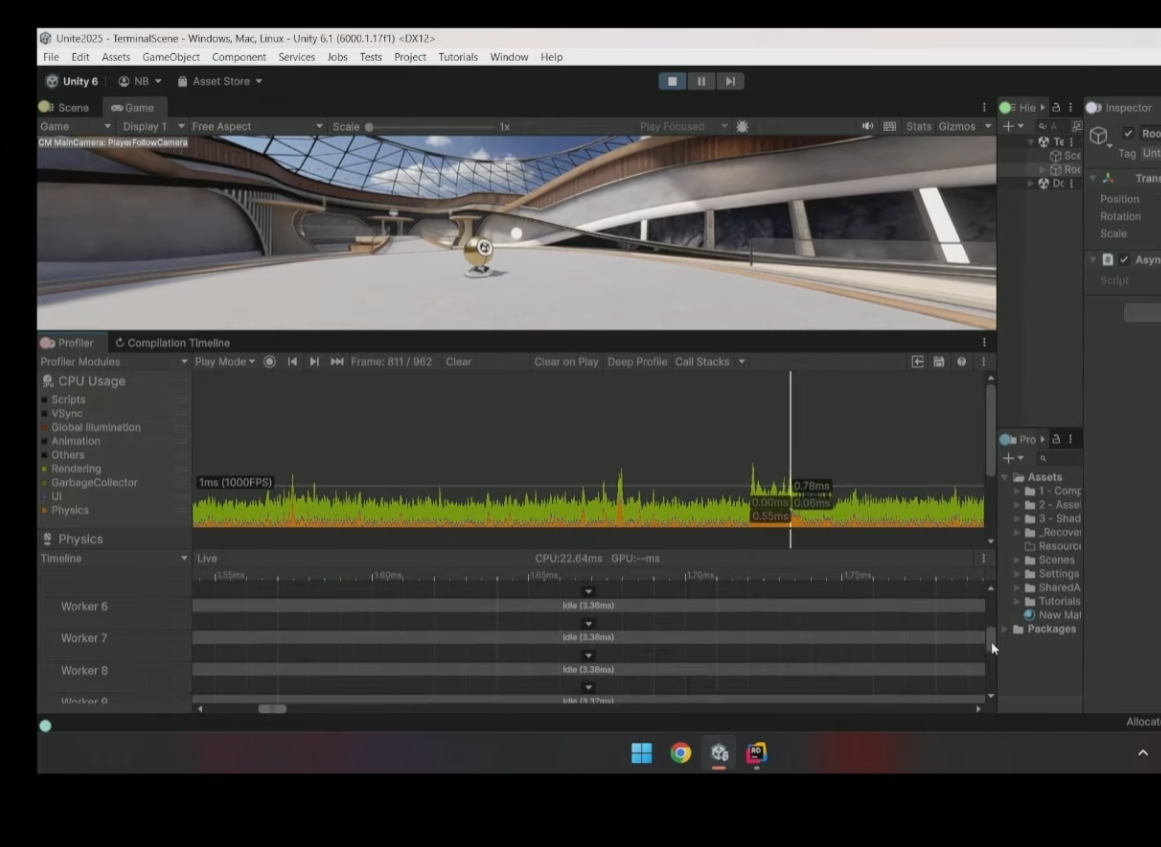1161x847 pixels.
Task: Click the Async script component icon
Action: (1108, 259)
